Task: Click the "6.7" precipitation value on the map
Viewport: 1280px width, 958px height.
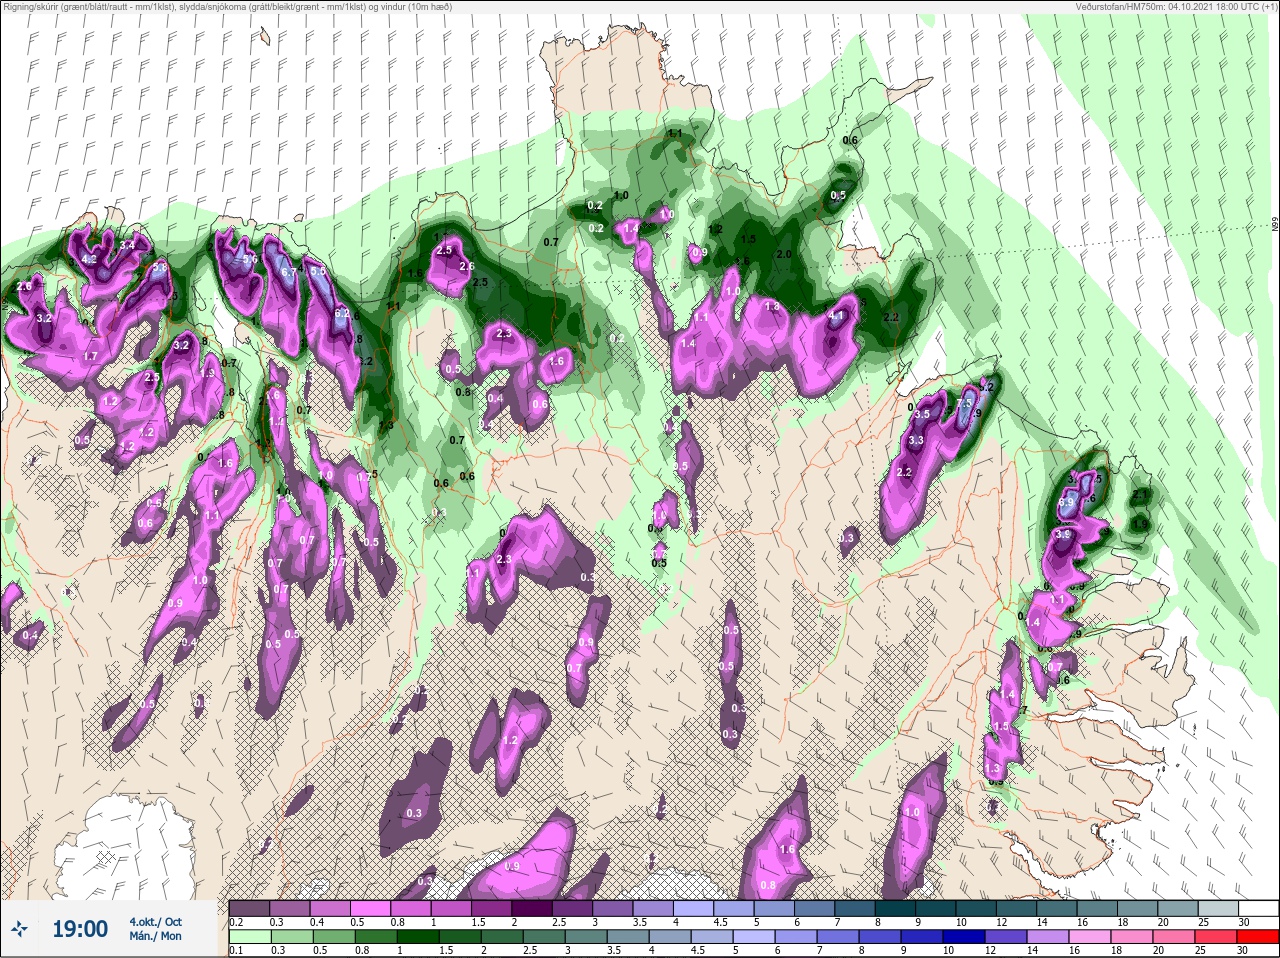Action: pyautogui.click(x=288, y=271)
